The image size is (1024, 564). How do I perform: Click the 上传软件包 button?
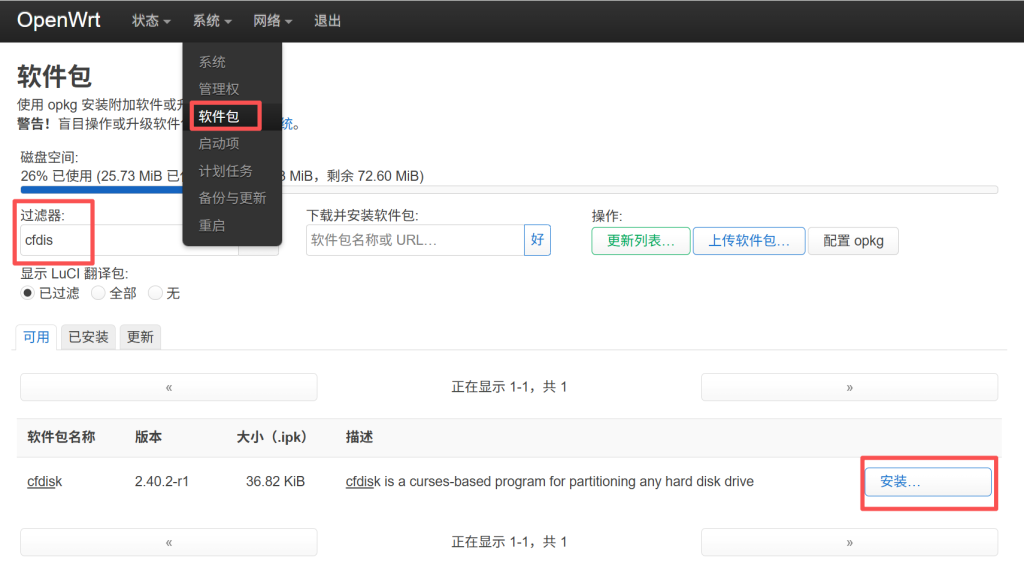[x=748, y=241]
